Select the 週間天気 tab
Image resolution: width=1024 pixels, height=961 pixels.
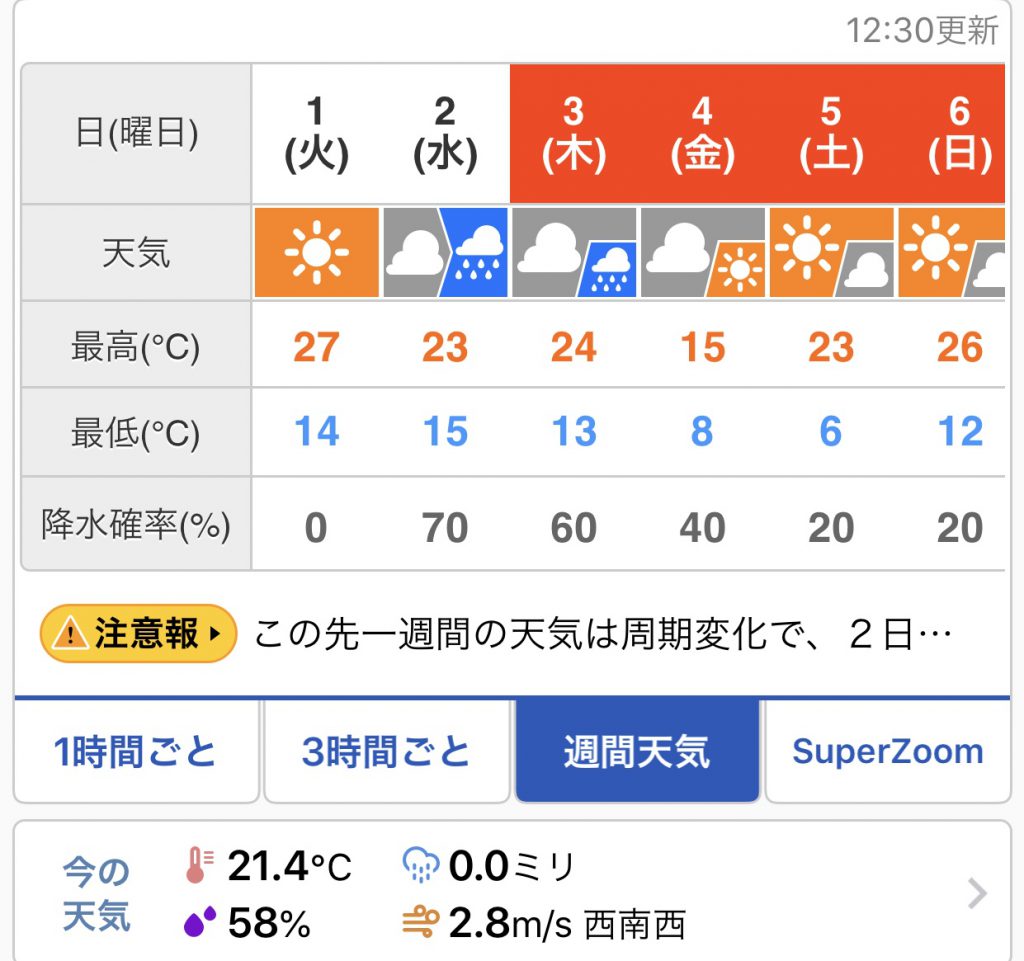pos(637,752)
